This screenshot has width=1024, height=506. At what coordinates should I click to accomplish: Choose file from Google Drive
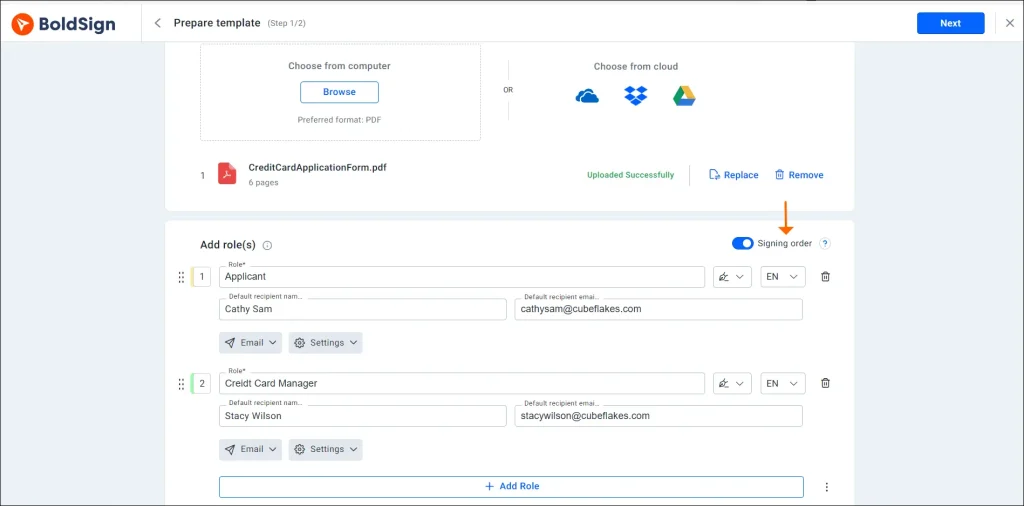684,96
